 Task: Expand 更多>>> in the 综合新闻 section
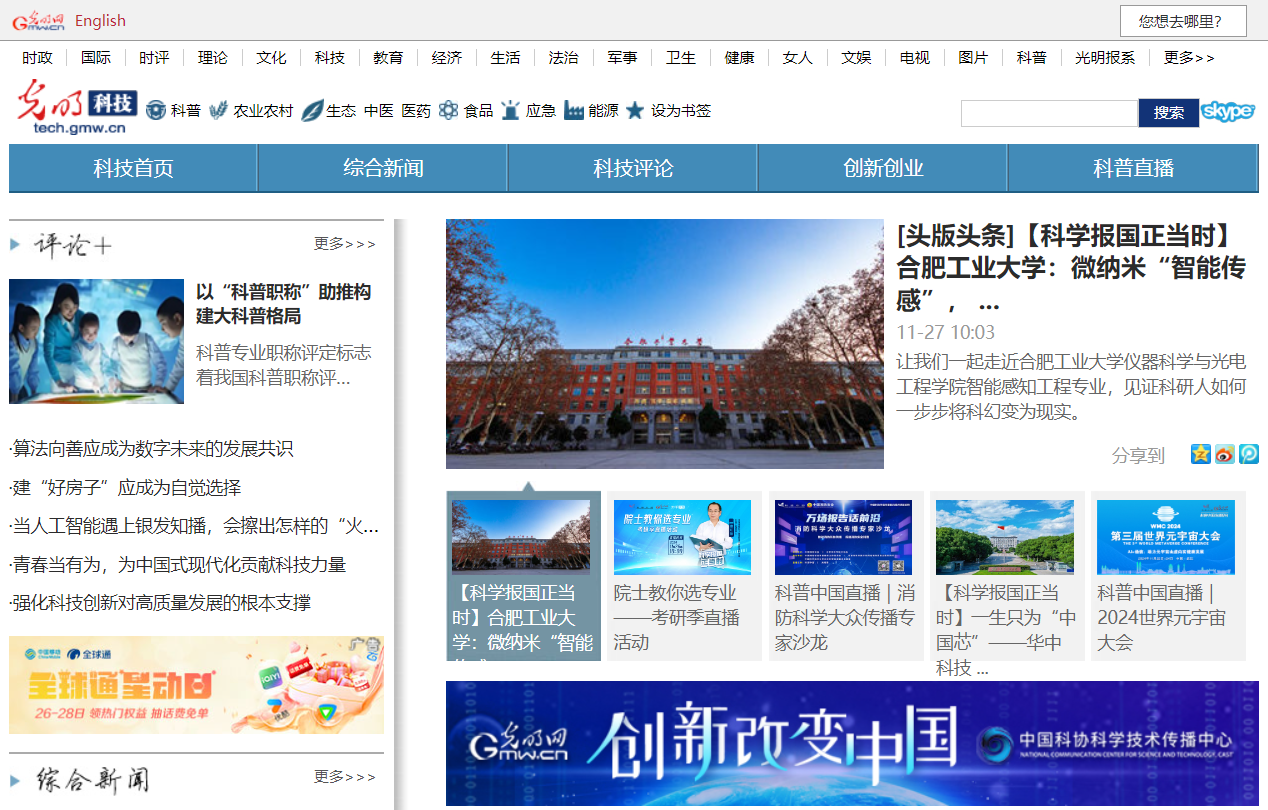pyautogui.click(x=345, y=777)
